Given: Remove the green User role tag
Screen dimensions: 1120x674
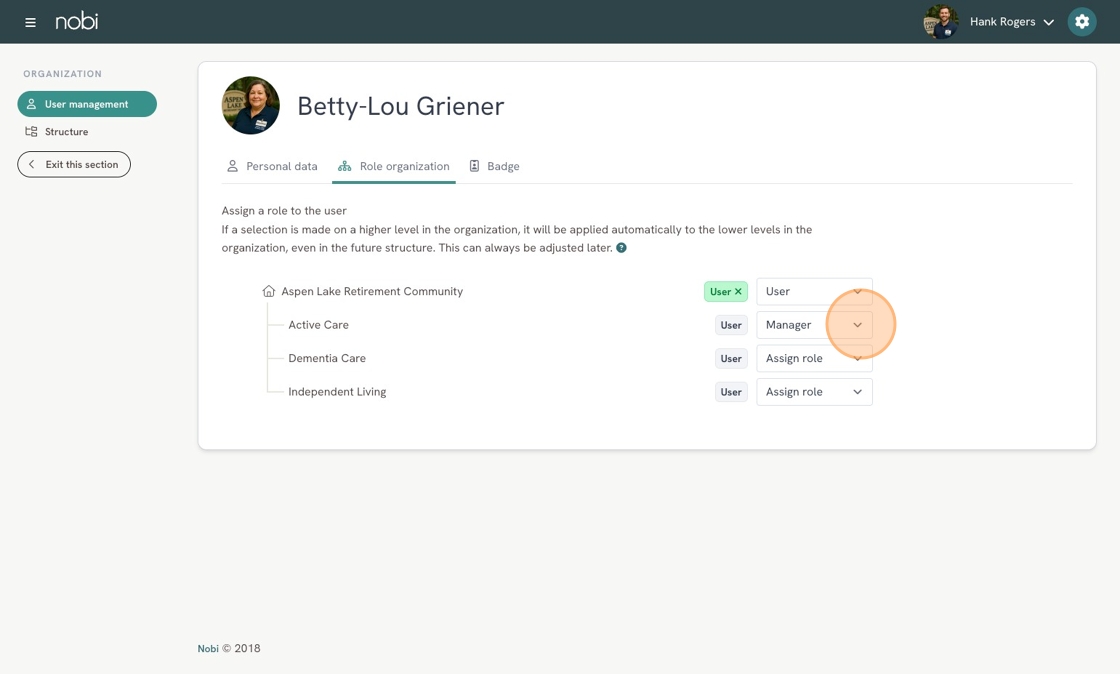Looking at the screenshot, I should (x=738, y=292).
